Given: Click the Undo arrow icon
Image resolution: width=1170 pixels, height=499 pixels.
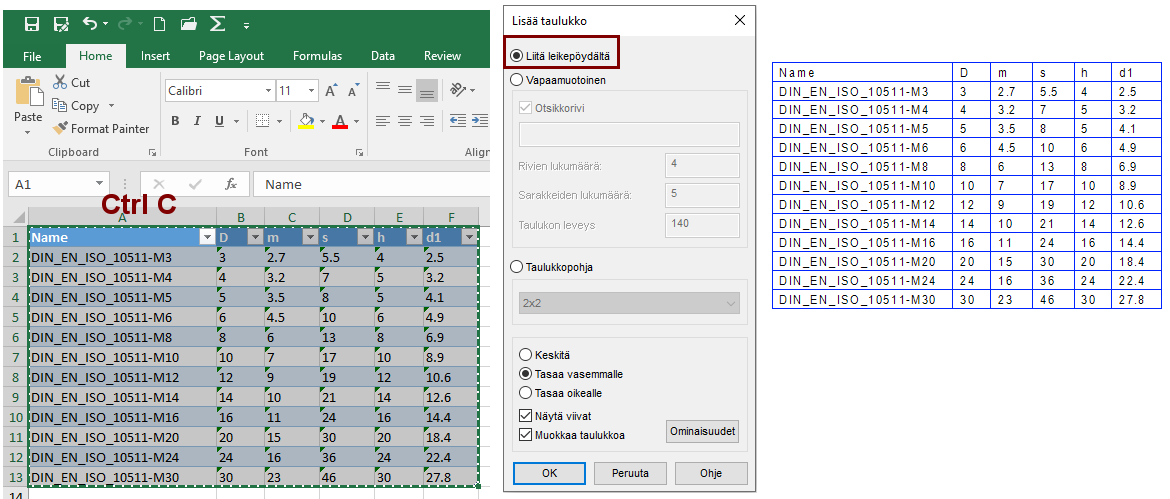Looking at the screenshot, I should (x=90, y=24).
